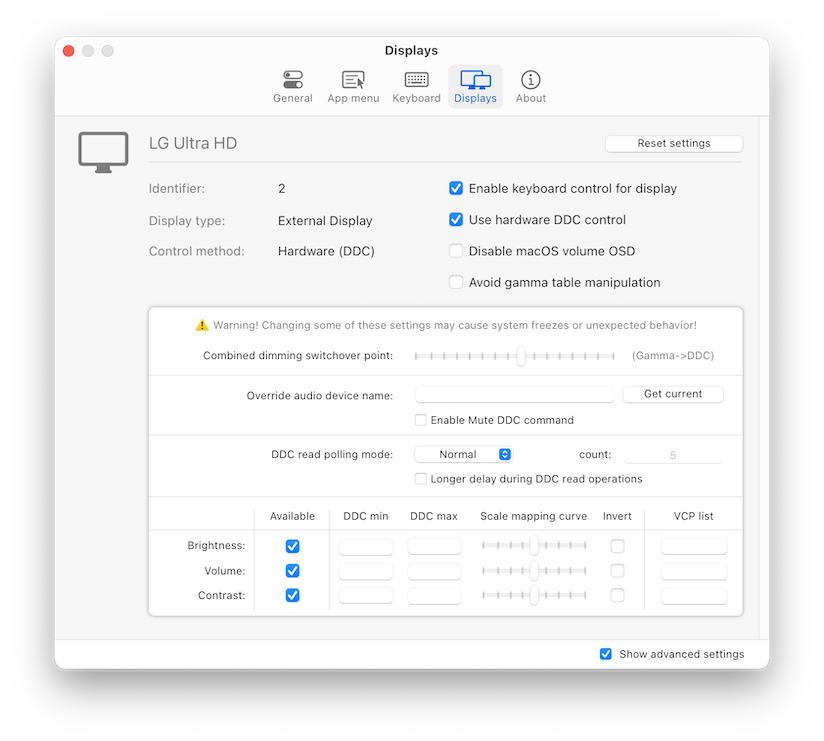
Task: Disable keyboard control for display
Action: point(455,188)
